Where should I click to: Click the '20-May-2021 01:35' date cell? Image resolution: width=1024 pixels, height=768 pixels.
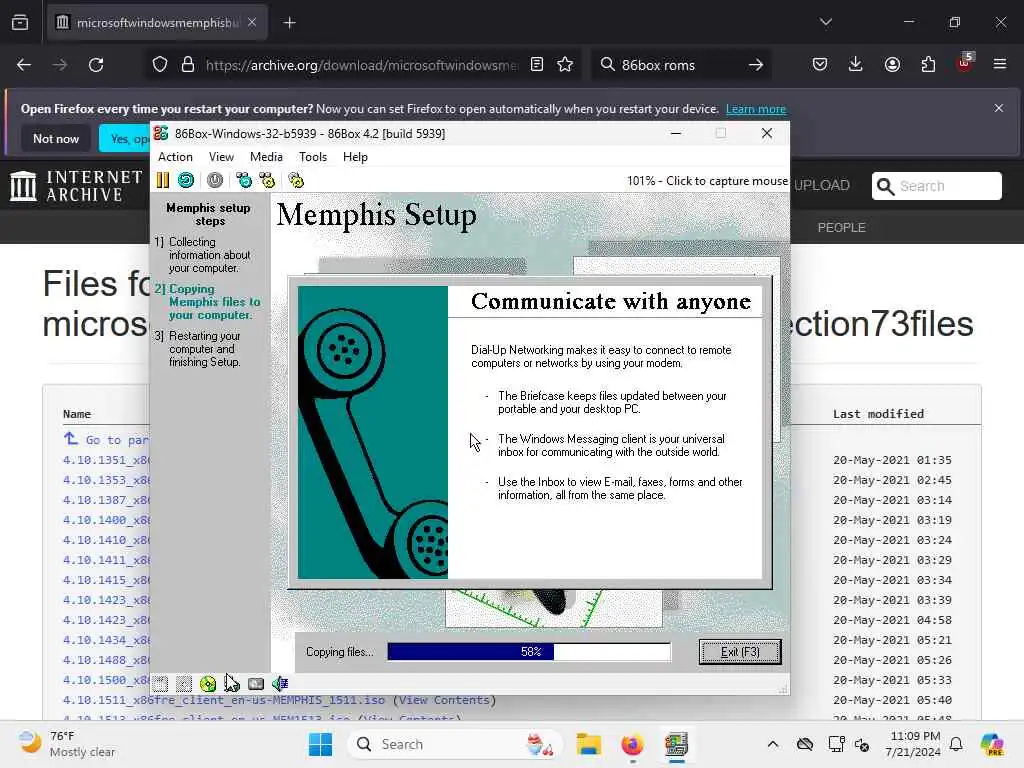[892, 460]
